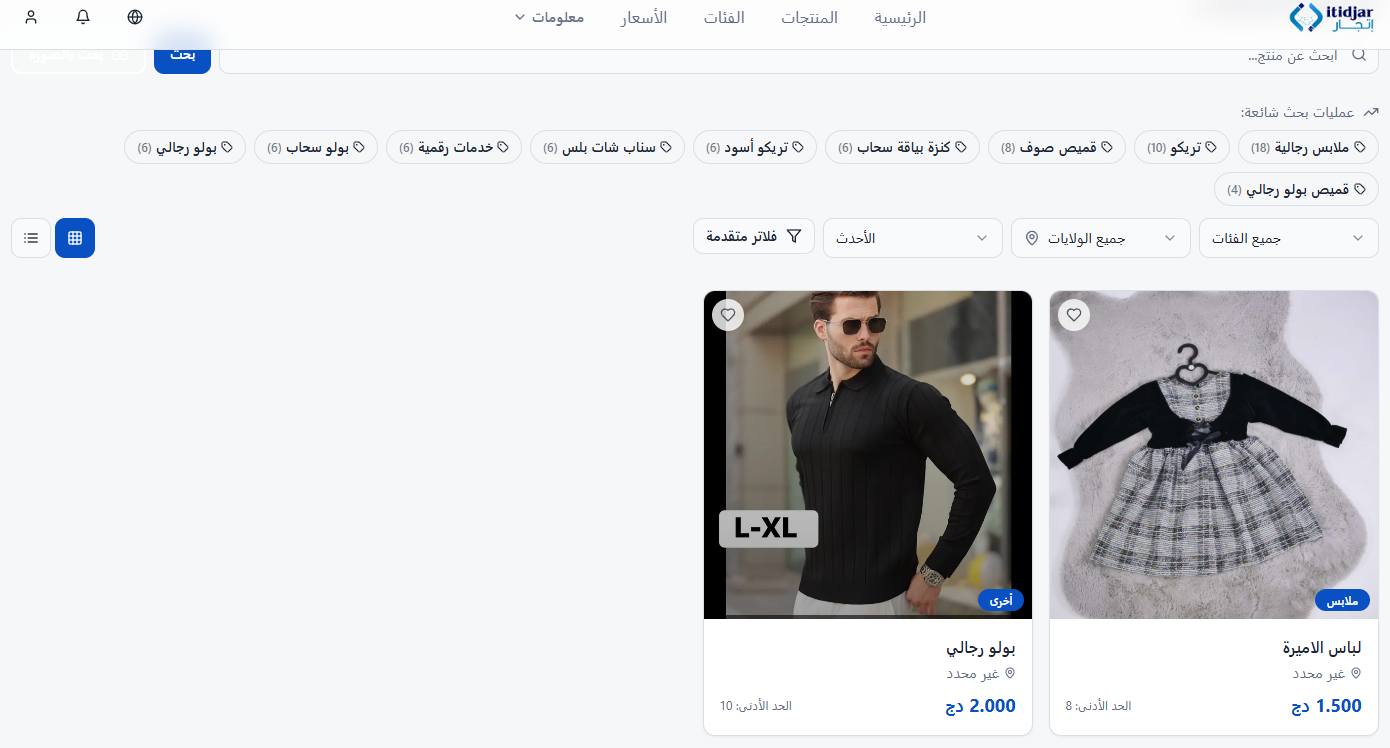
Task: Open the معلومات menu
Action: [x=549, y=17]
